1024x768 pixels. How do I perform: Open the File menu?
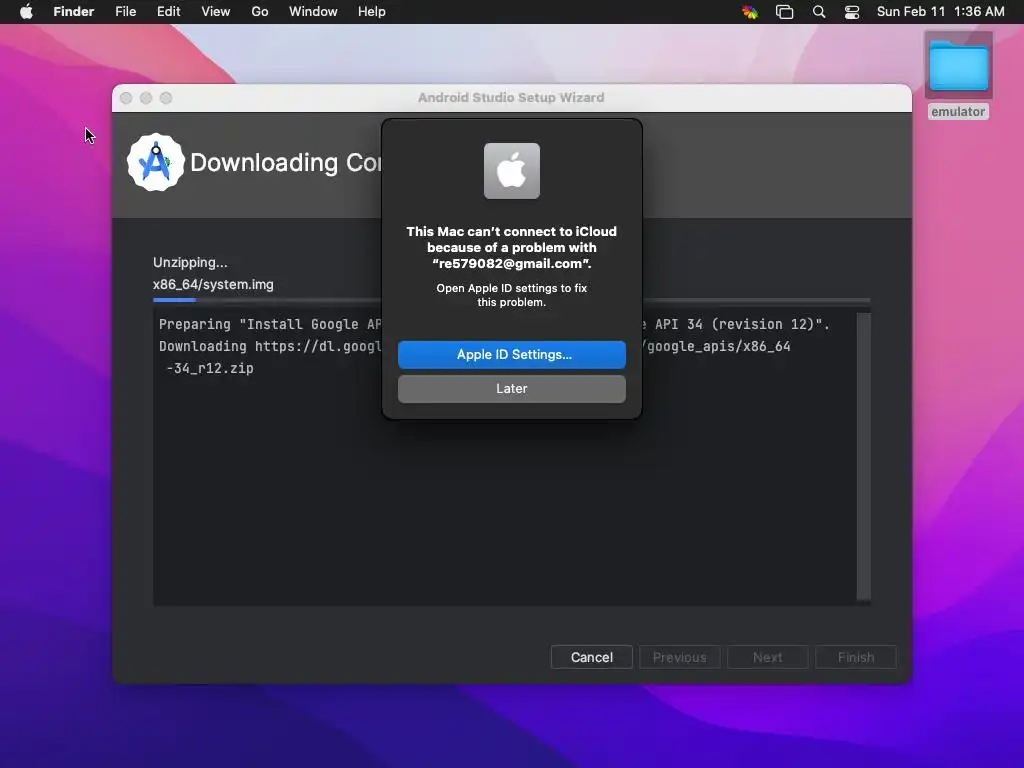point(125,12)
